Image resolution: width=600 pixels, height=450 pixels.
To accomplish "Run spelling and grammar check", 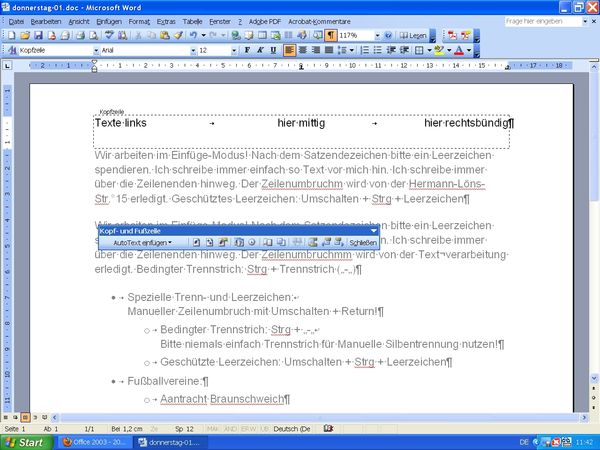I will click(109, 36).
